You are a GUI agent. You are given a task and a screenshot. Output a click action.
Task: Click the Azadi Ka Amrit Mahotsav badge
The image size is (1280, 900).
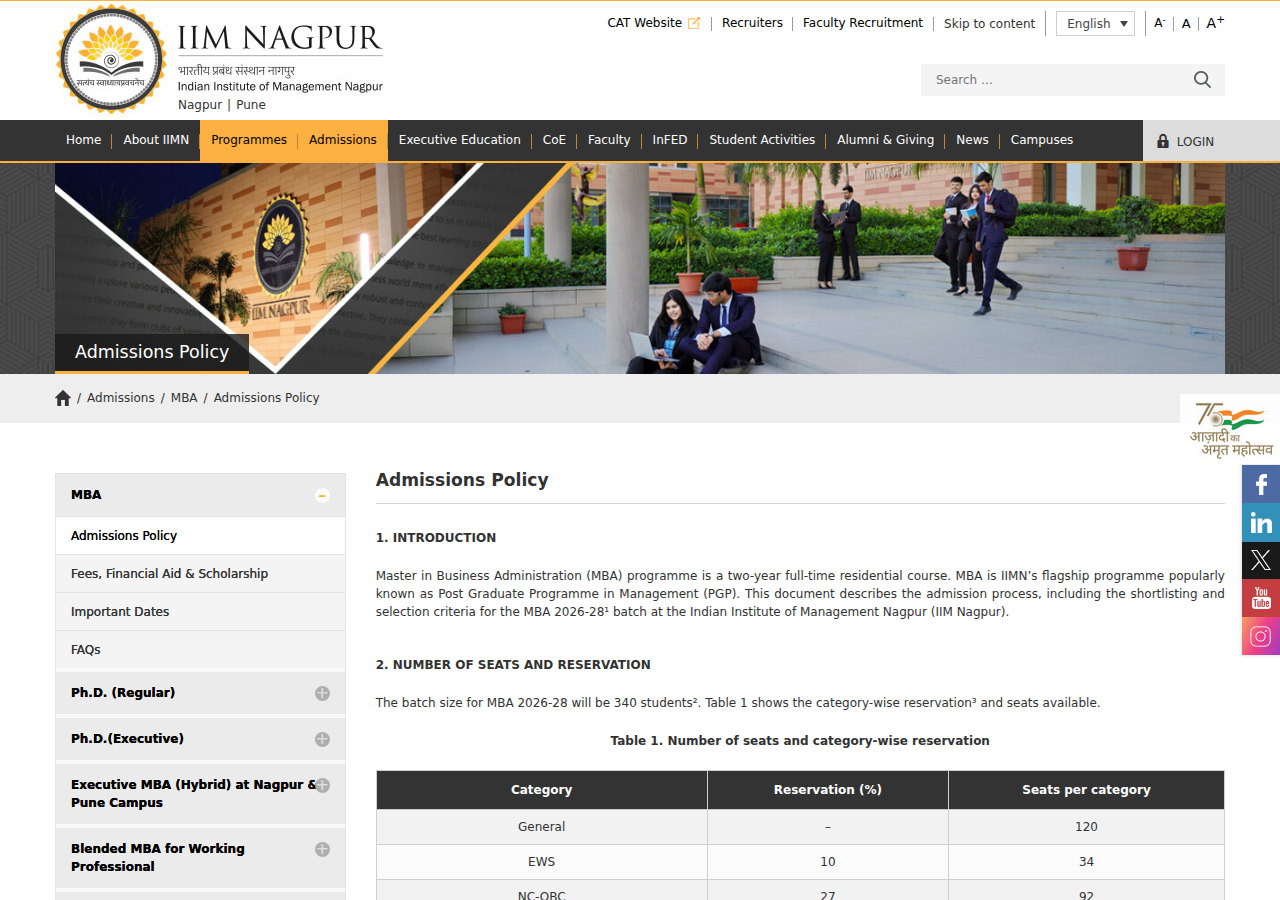1230,428
